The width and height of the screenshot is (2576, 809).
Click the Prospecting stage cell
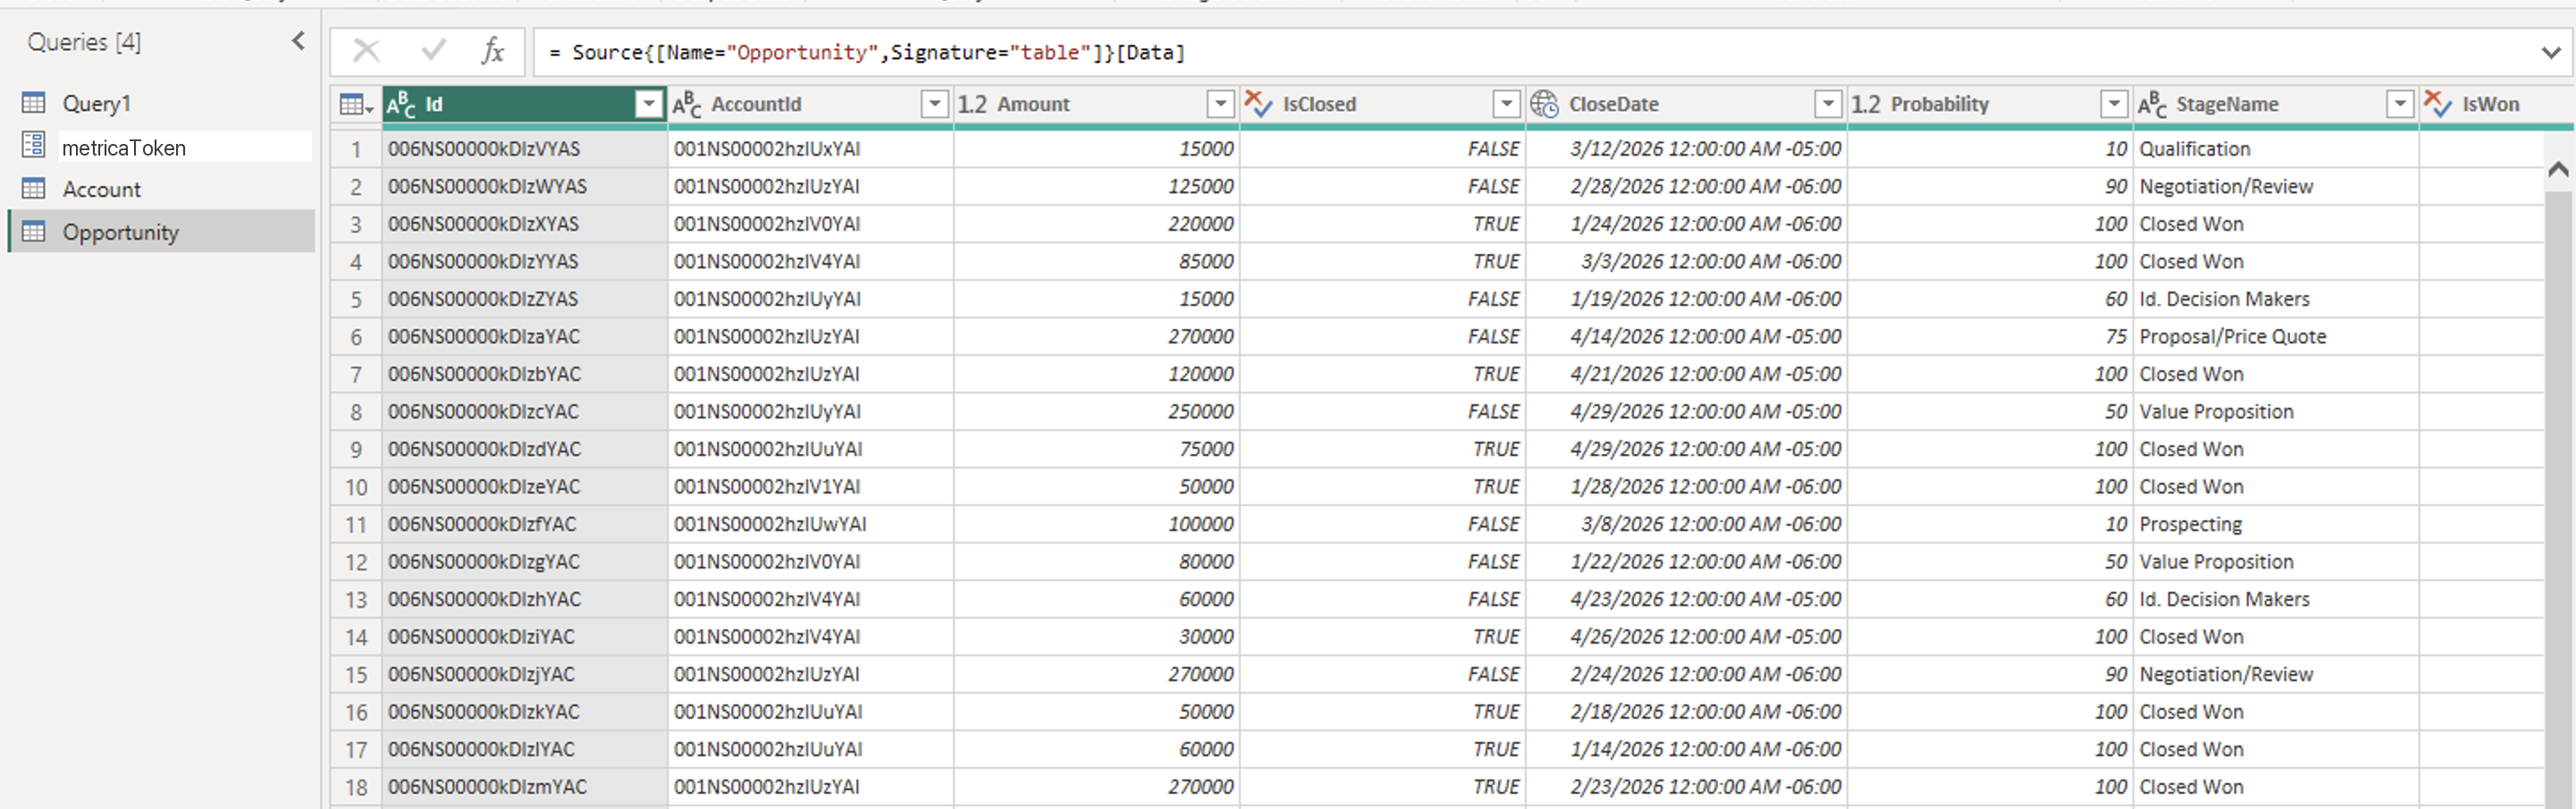(2276, 524)
